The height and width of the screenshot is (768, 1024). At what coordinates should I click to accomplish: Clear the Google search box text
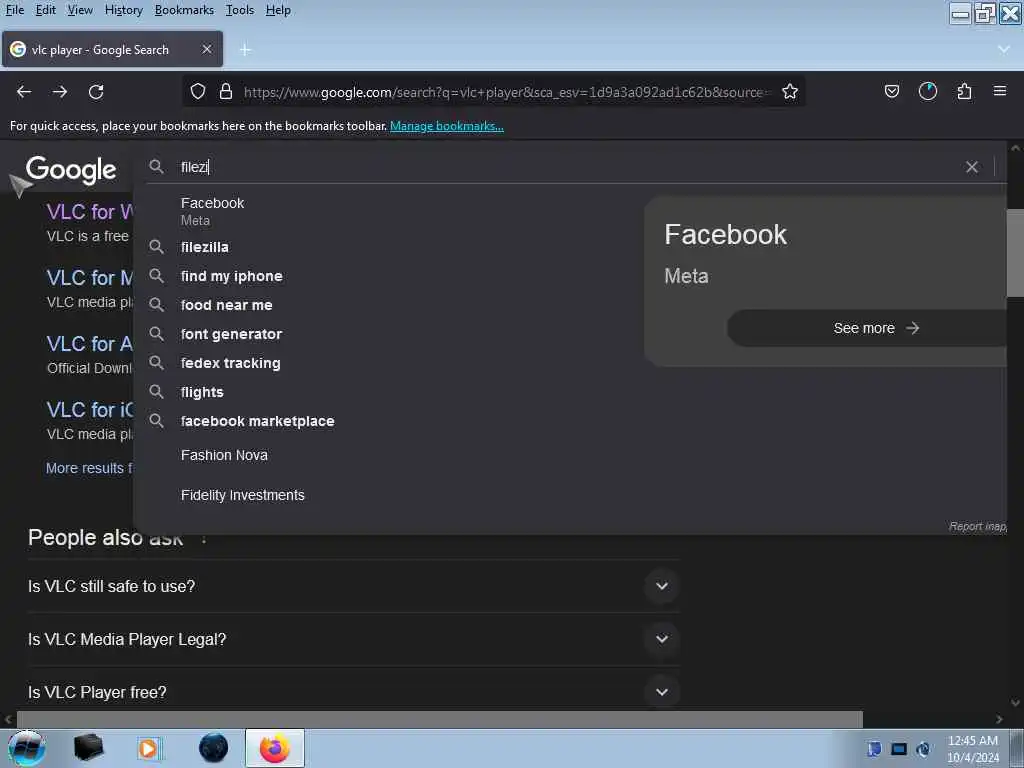(972, 167)
